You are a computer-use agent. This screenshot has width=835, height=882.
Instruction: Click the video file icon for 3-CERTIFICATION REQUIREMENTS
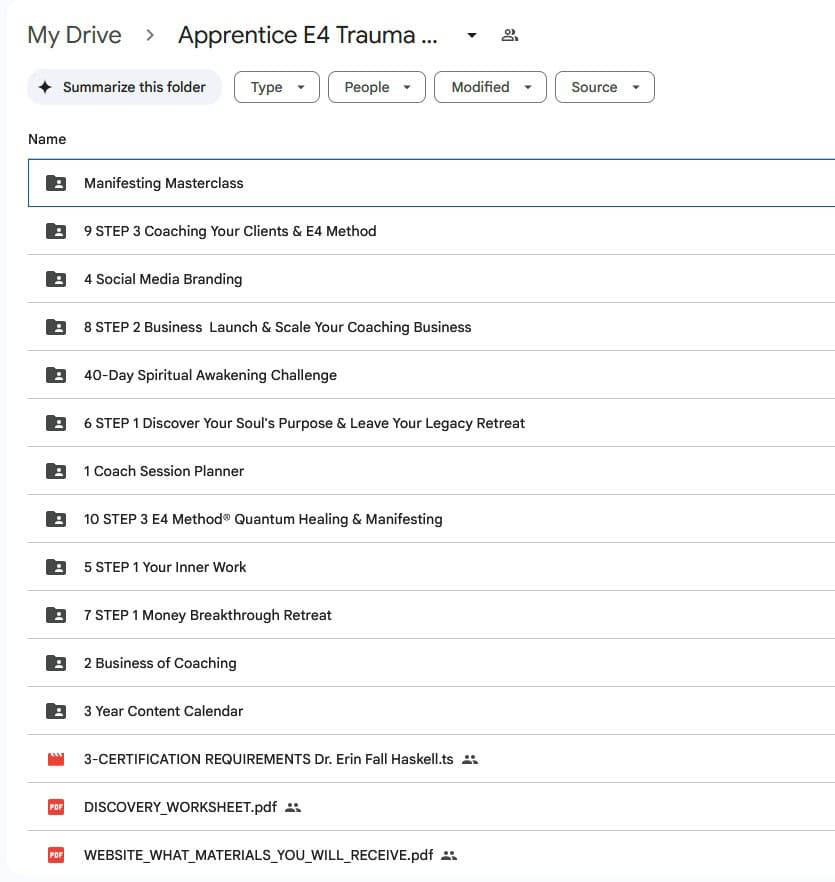click(x=56, y=759)
